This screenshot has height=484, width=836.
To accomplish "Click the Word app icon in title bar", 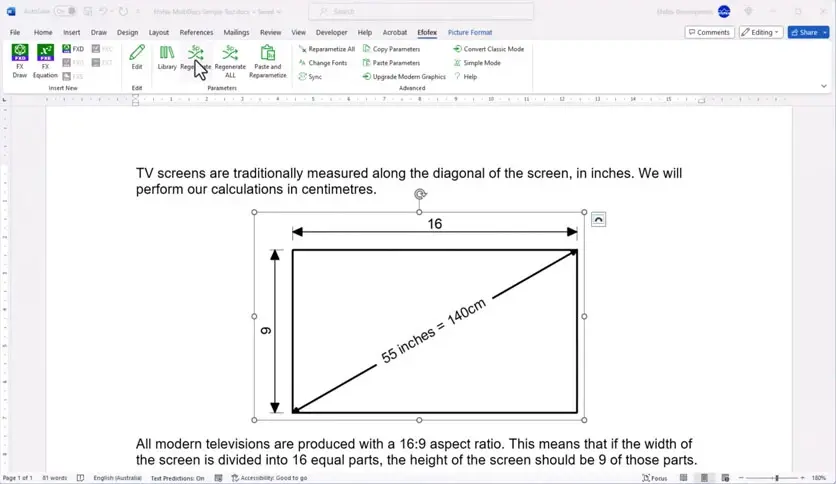I will (11, 11).
